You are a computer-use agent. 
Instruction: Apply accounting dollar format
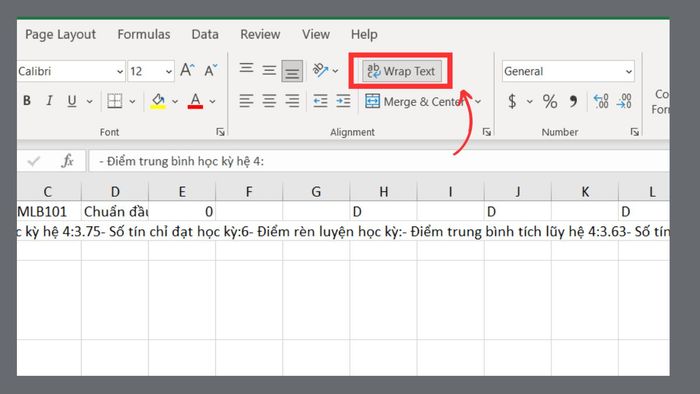[512, 101]
